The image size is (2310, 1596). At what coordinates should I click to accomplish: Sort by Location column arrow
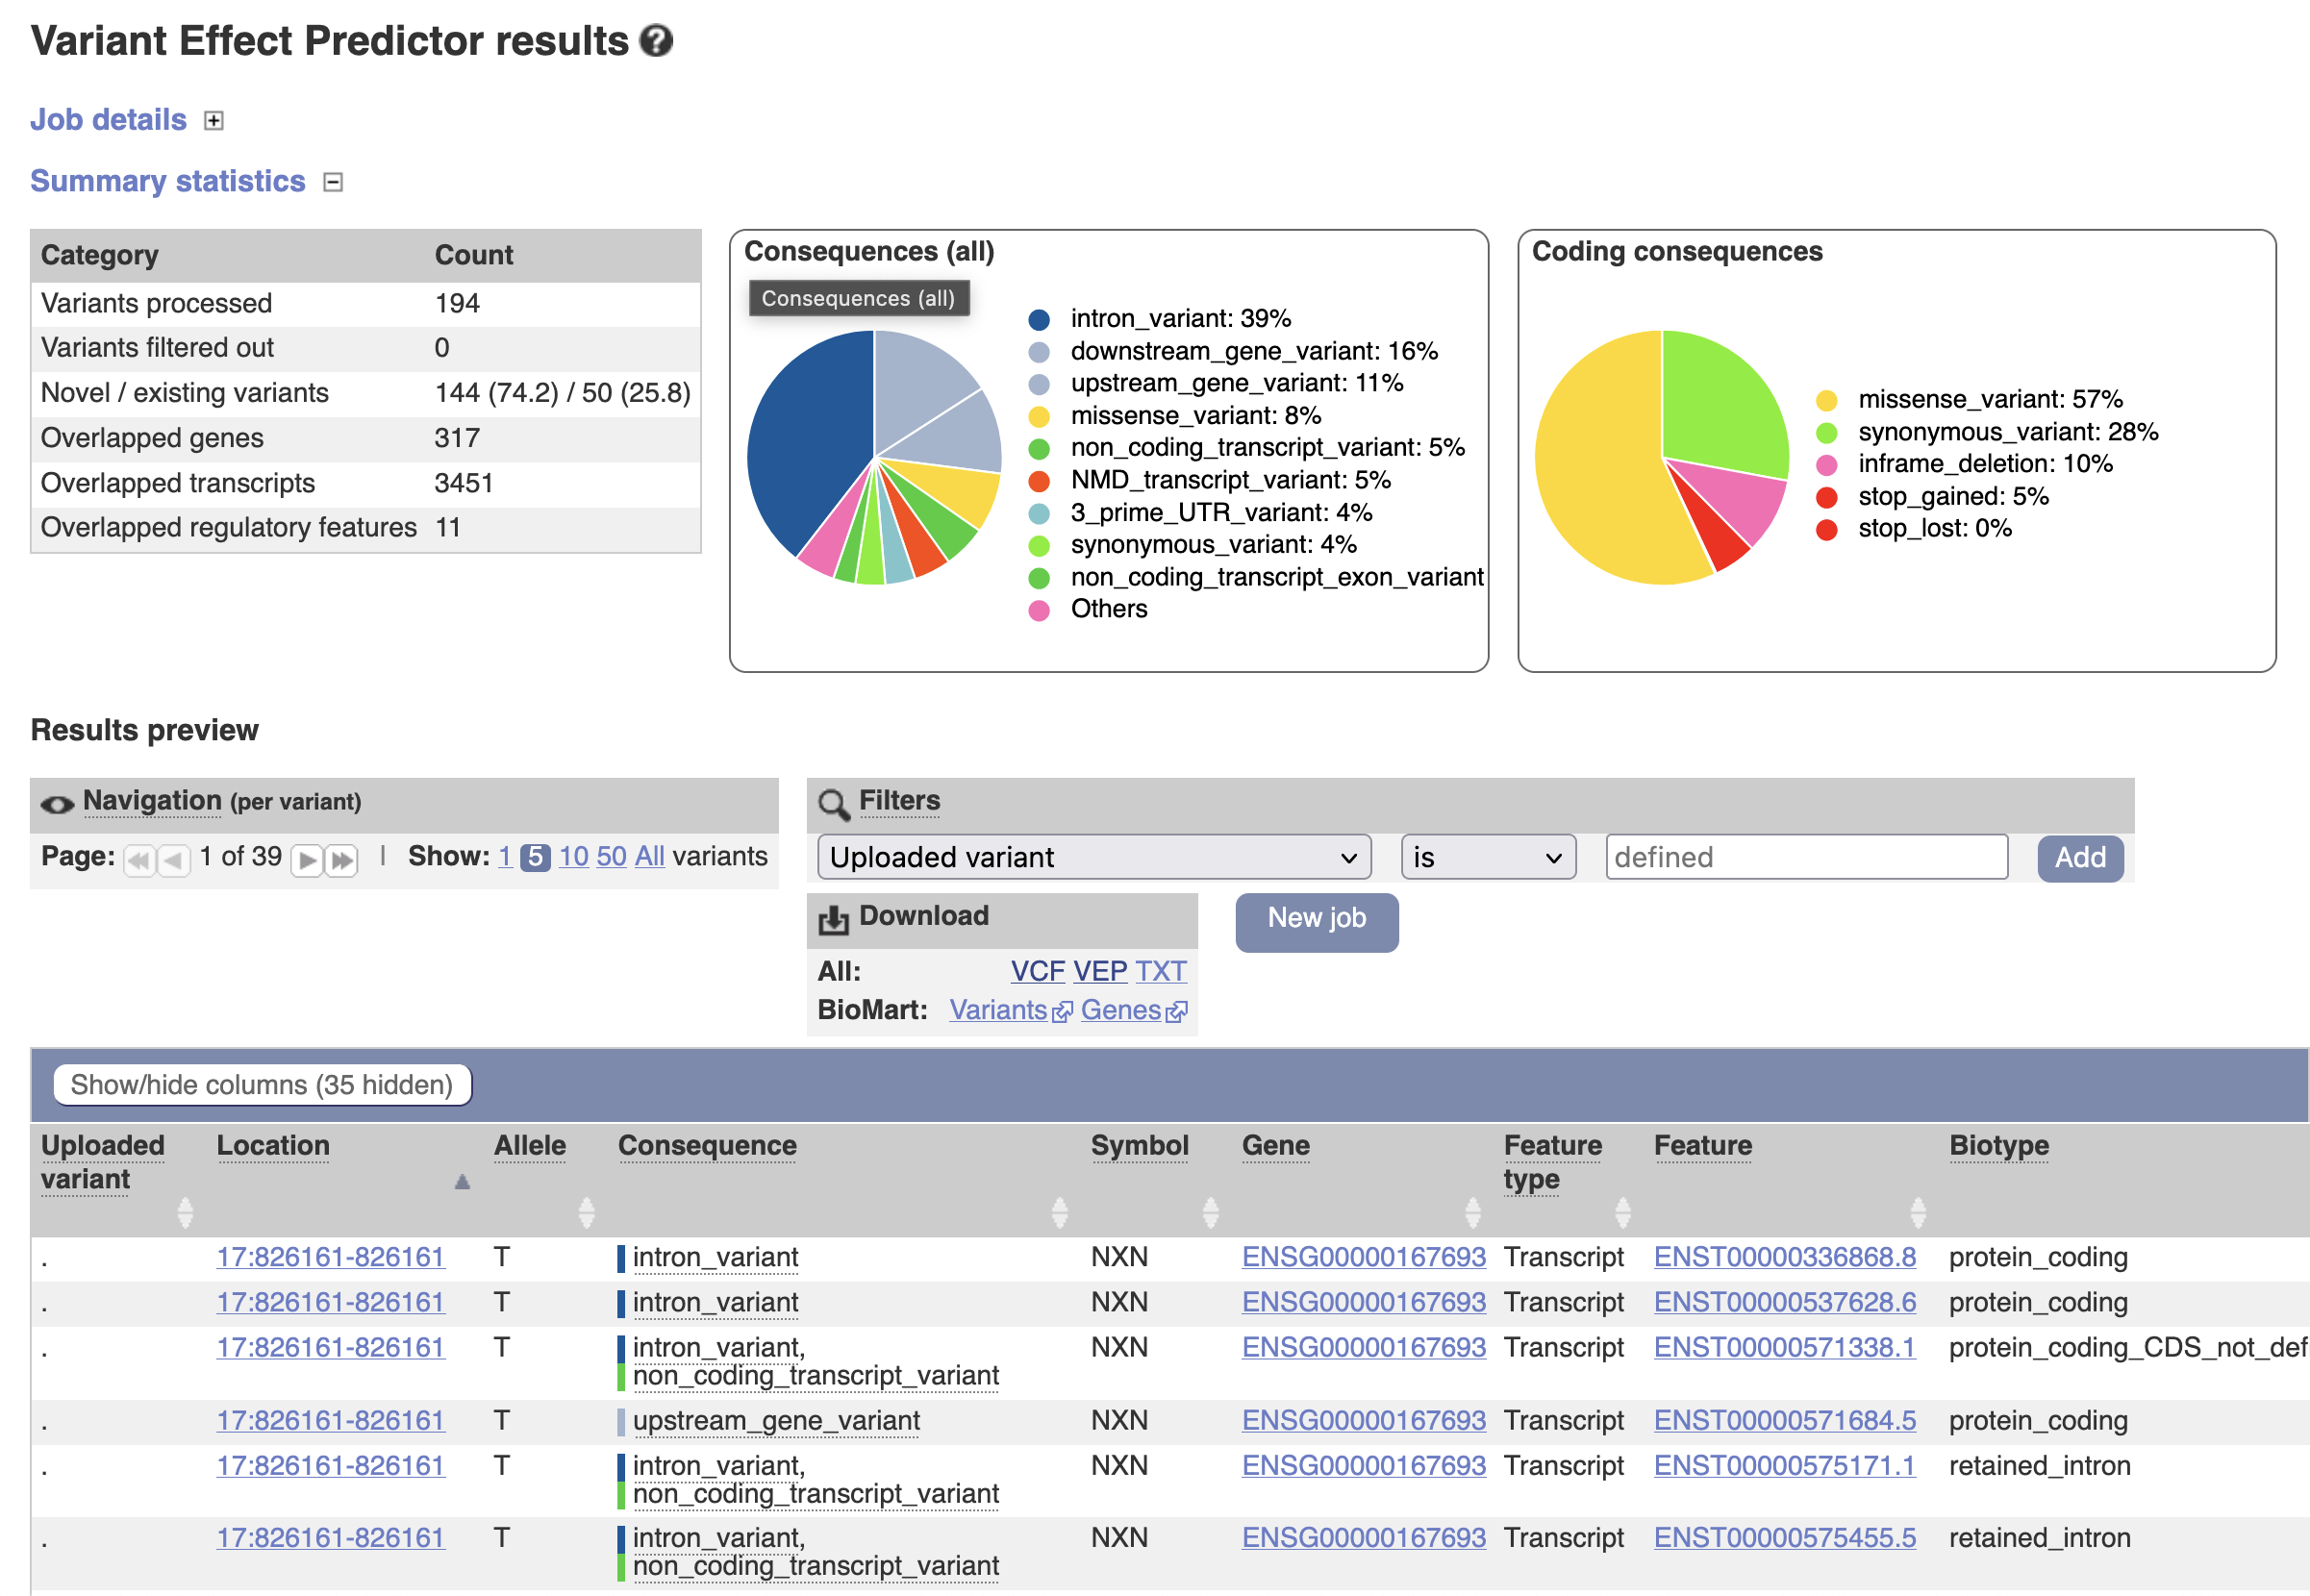point(462,1182)
